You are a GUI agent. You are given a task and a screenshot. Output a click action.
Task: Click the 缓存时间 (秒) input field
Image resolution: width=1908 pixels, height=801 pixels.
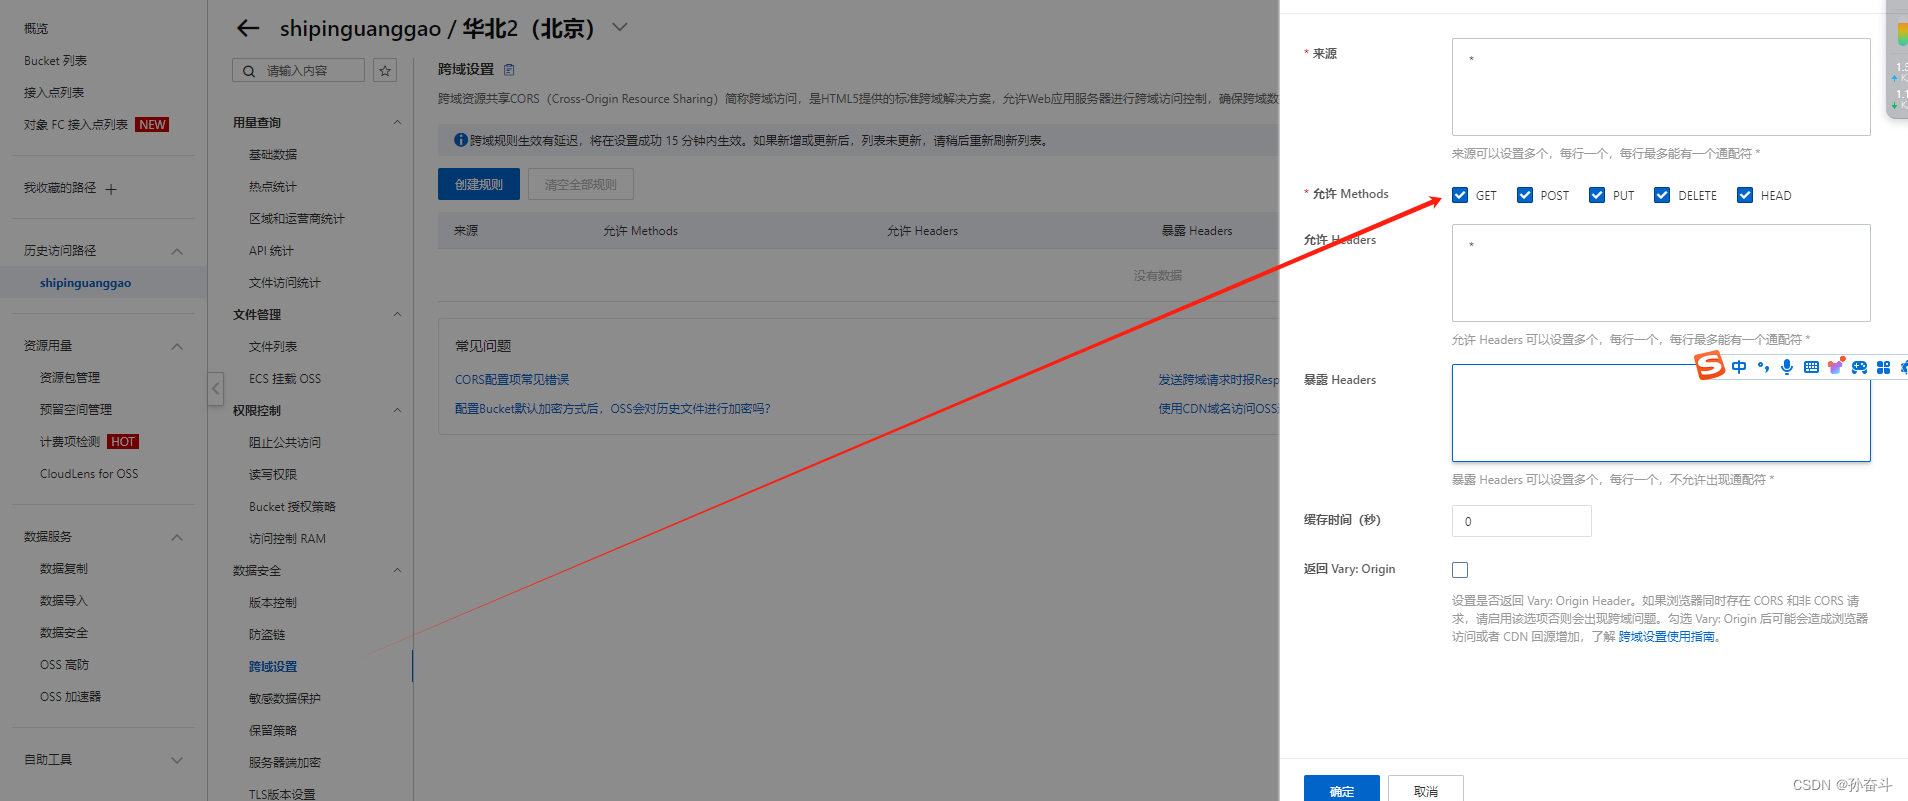click(1521, 521)
